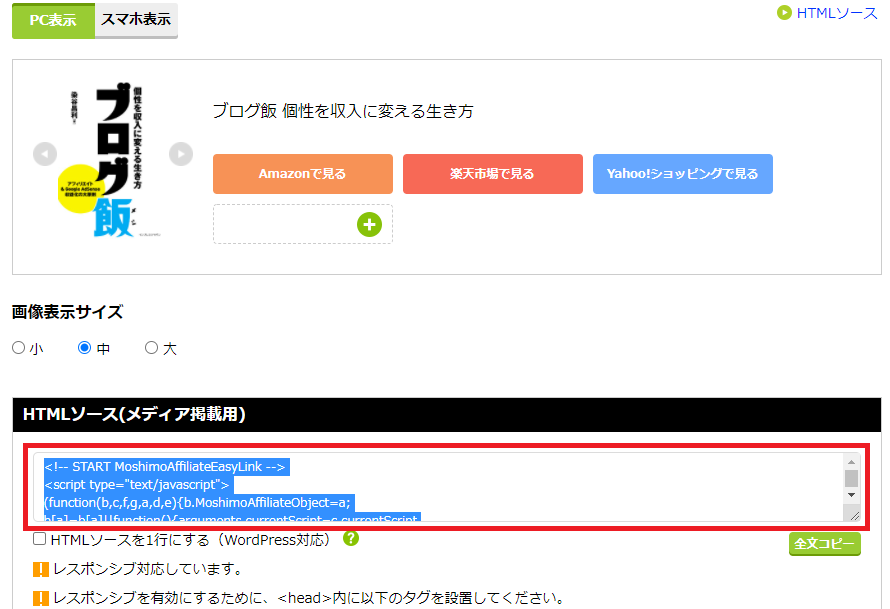Click the レスポンシブを有効にするために notice text
Image resolution: width=890 pixels, height=609 pixels.
click(309, 598)
